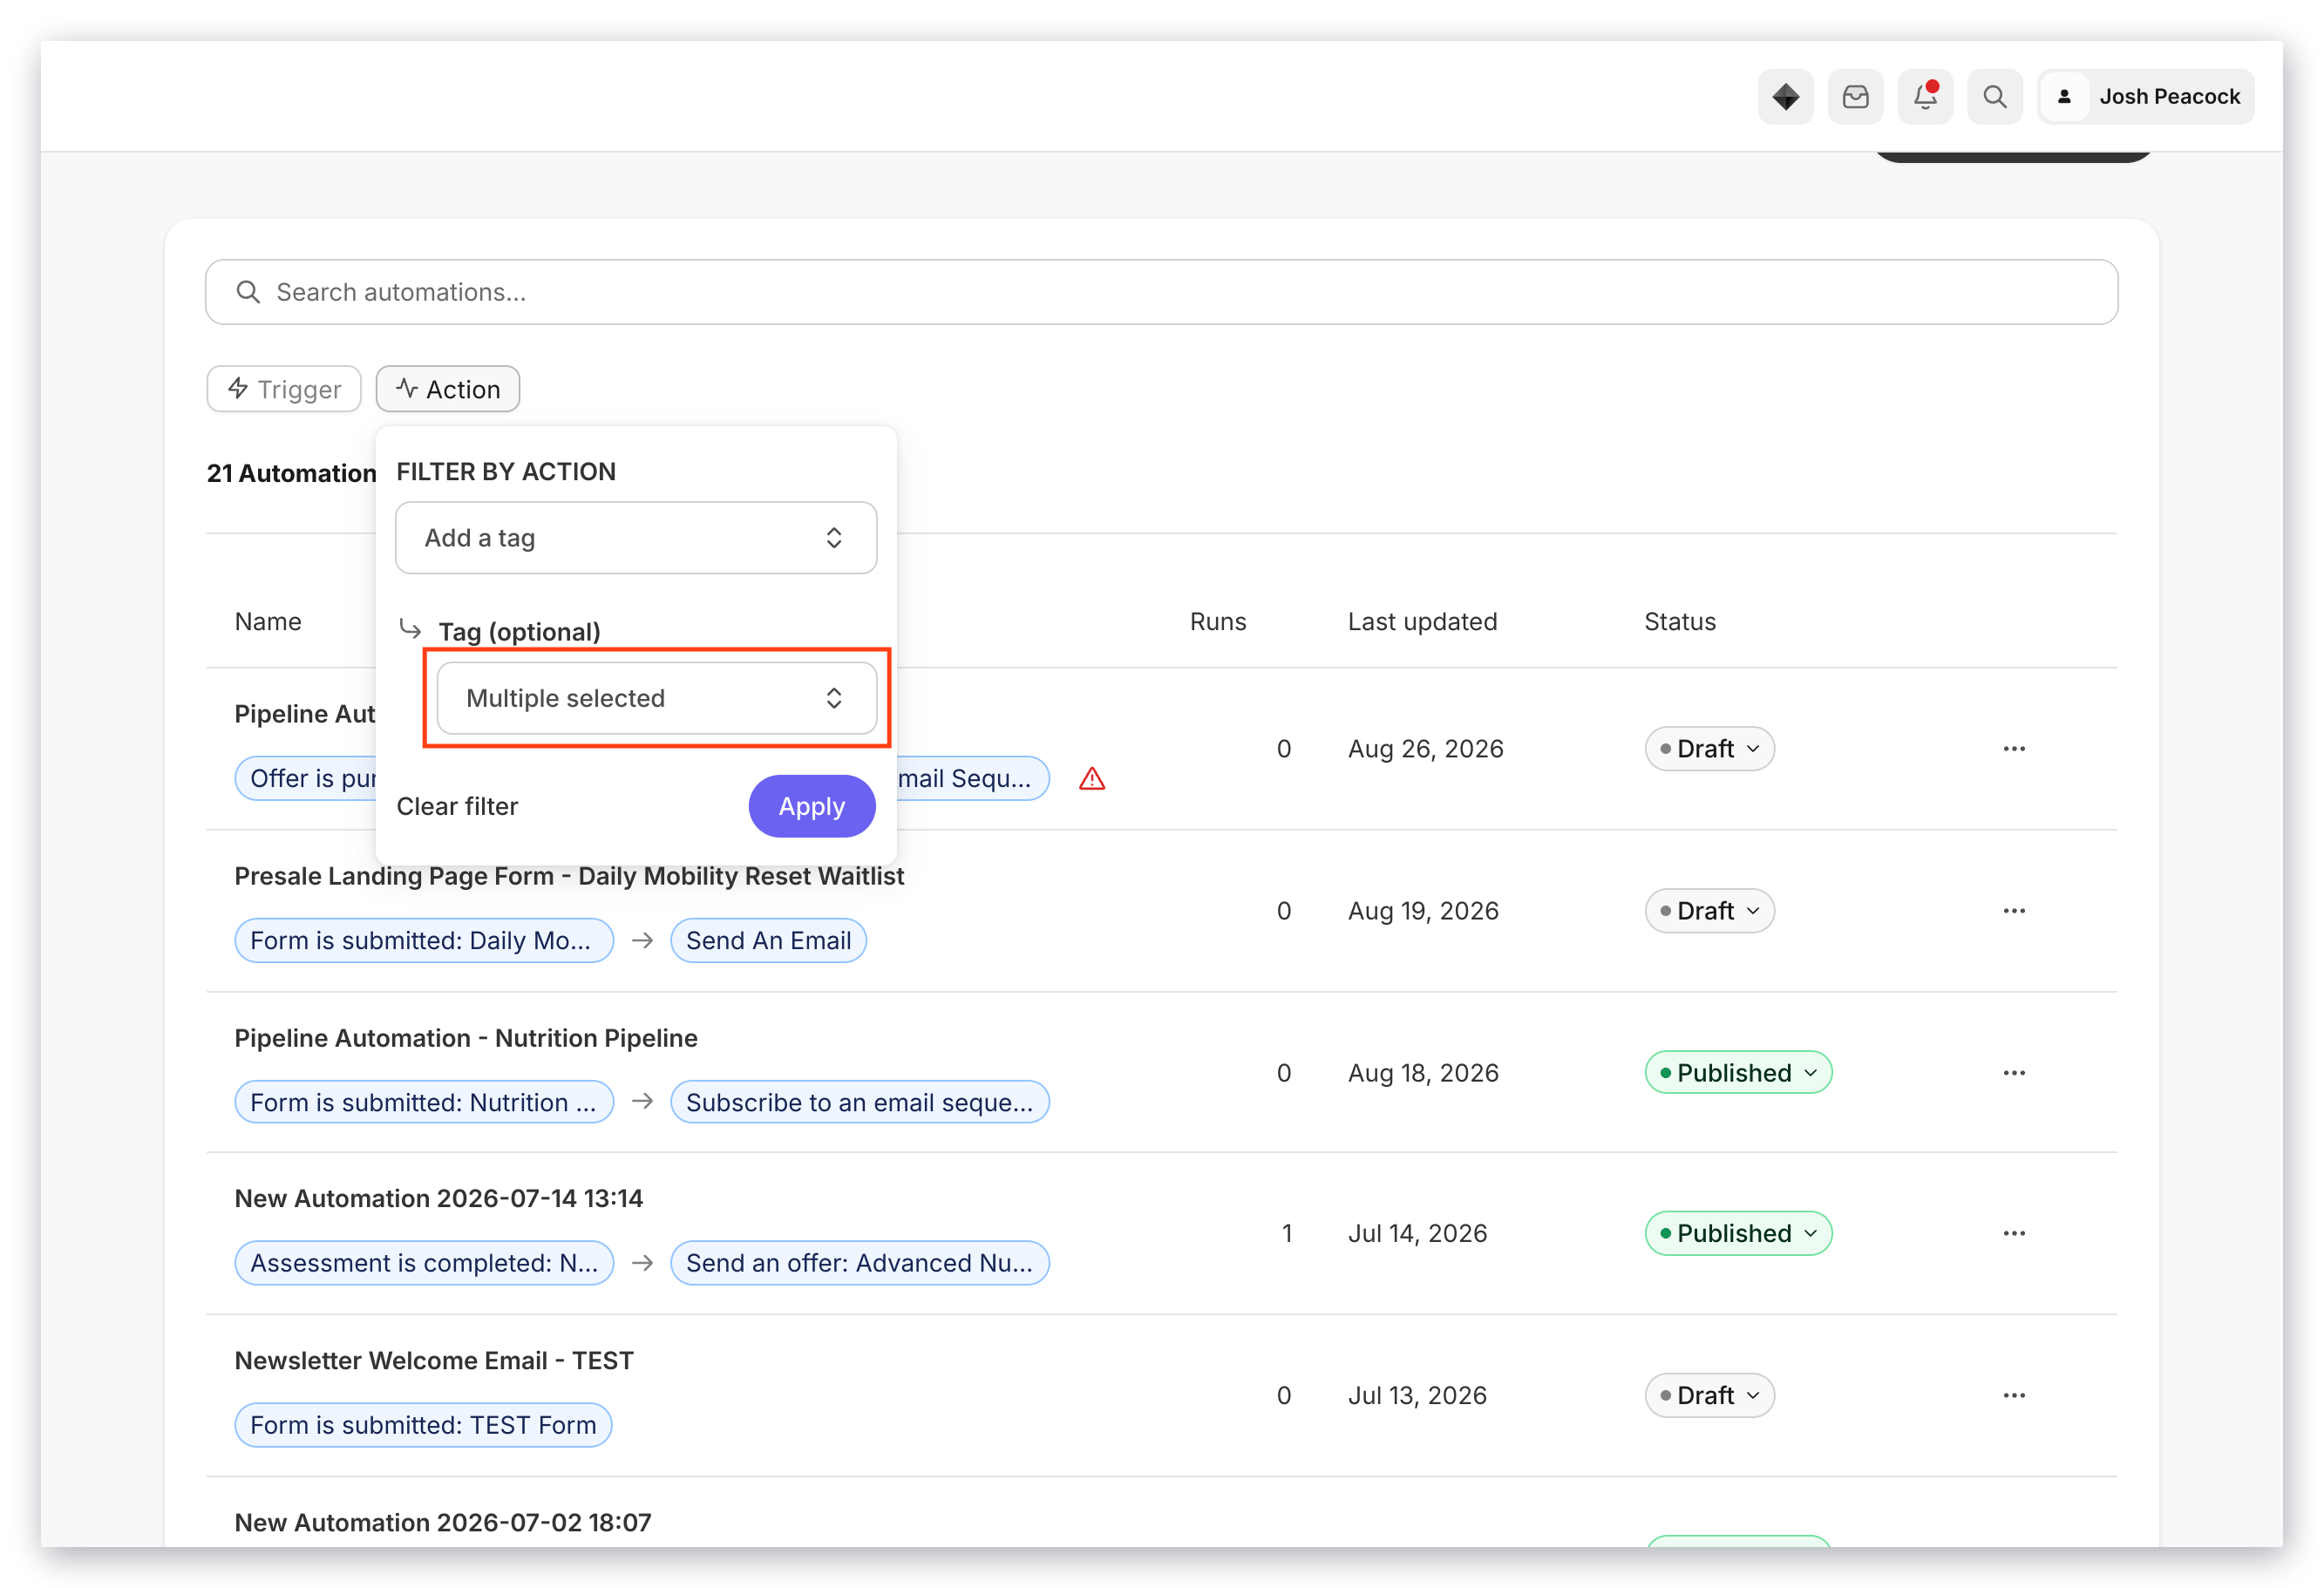
Task: Apply the action filter
Action: click(x=812, y=806)
